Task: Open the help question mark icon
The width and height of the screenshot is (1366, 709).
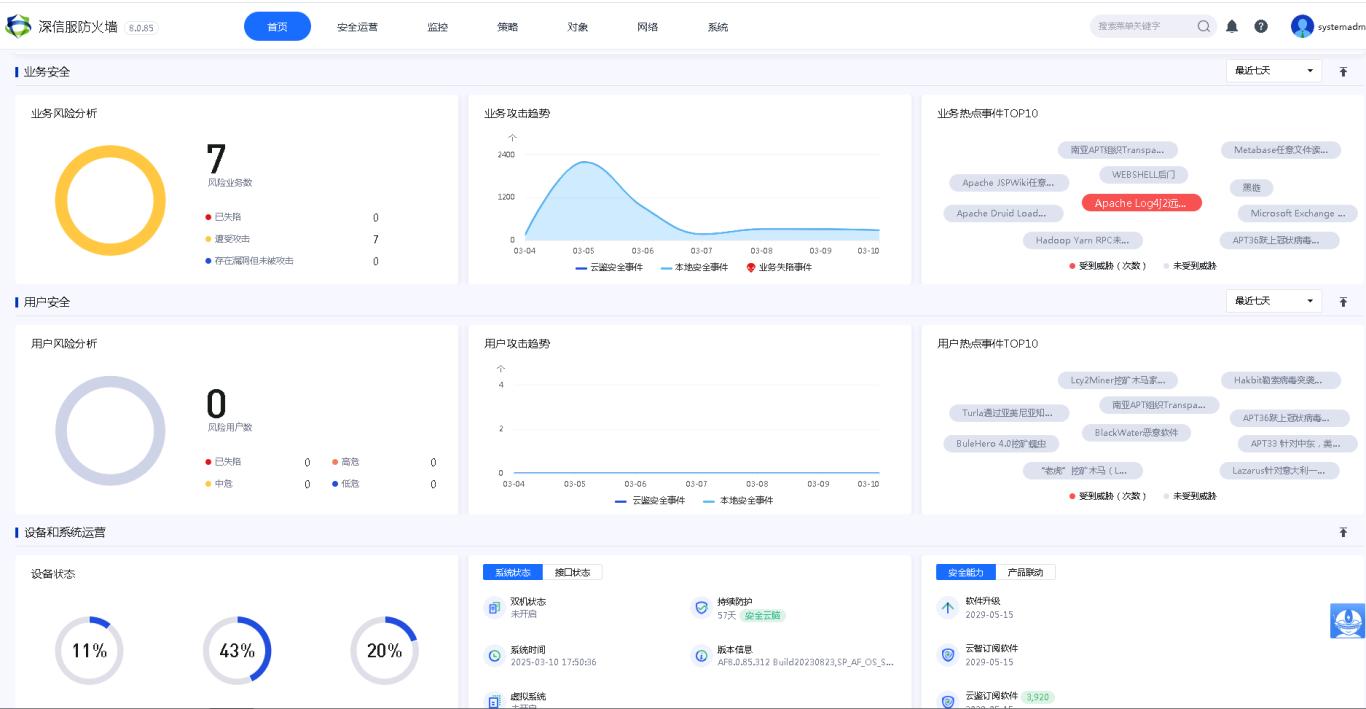Action: [1261, 26]
